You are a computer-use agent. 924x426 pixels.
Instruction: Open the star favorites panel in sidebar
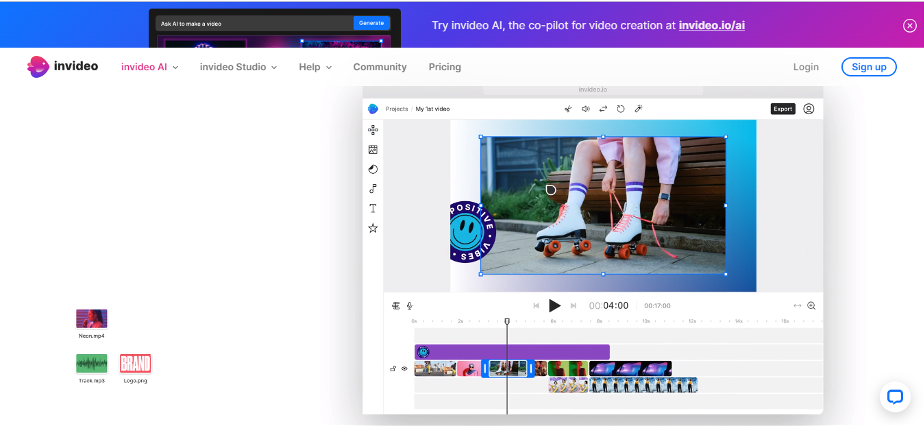click(372, 228)
